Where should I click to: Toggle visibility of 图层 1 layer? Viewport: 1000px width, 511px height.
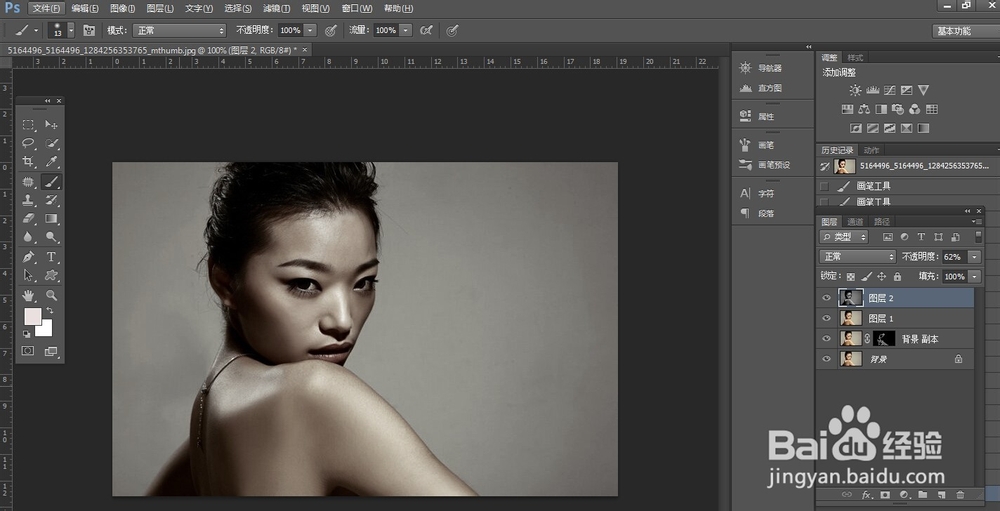click(x=826, y=318)
